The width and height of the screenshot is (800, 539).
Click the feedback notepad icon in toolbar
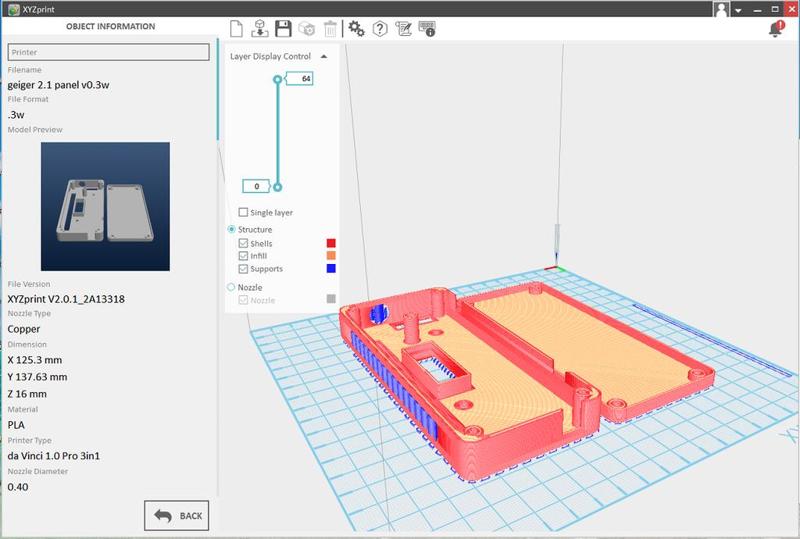(x=404, y=29)
